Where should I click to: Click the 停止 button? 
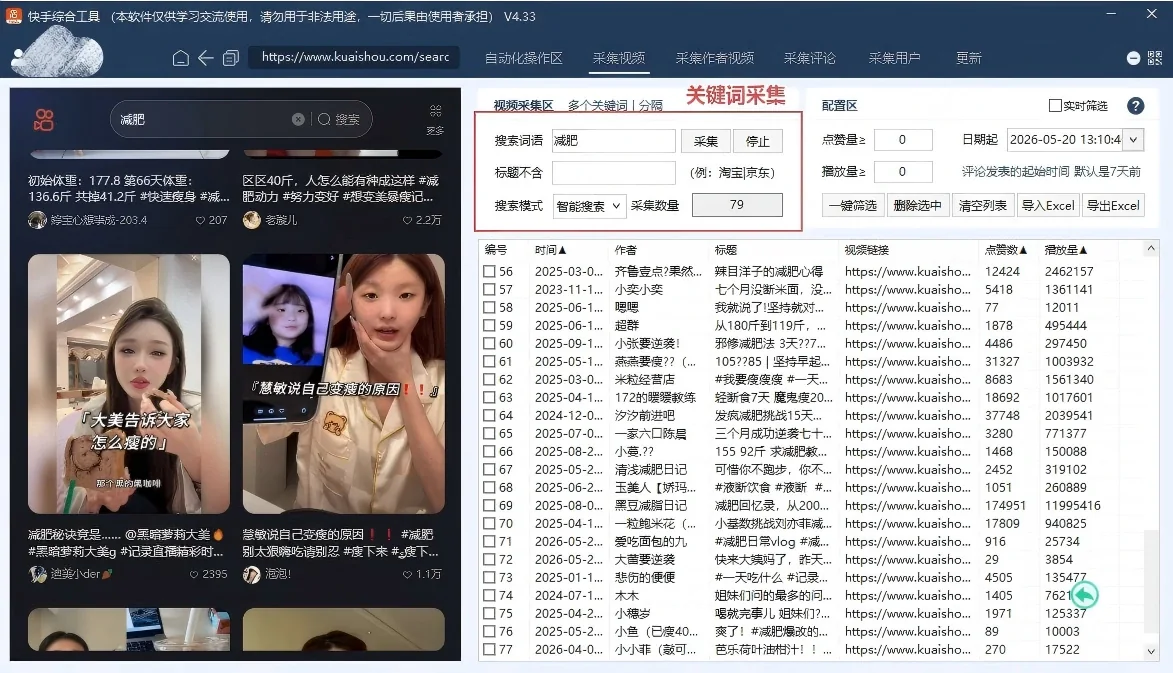point(758,141)
